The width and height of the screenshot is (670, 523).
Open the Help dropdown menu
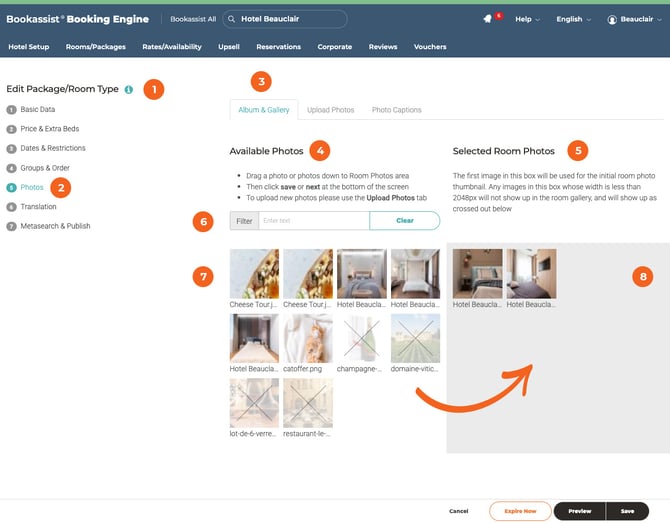point(527,19)
